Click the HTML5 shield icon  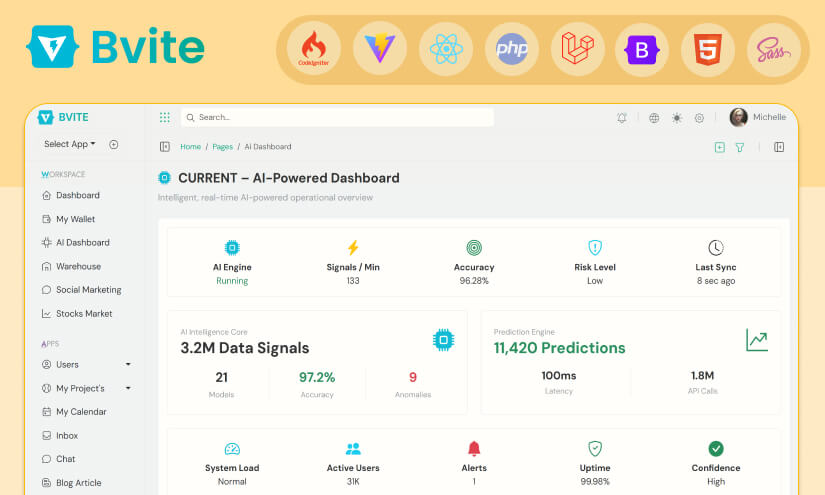pyautogui.click(x=708, y=49)
